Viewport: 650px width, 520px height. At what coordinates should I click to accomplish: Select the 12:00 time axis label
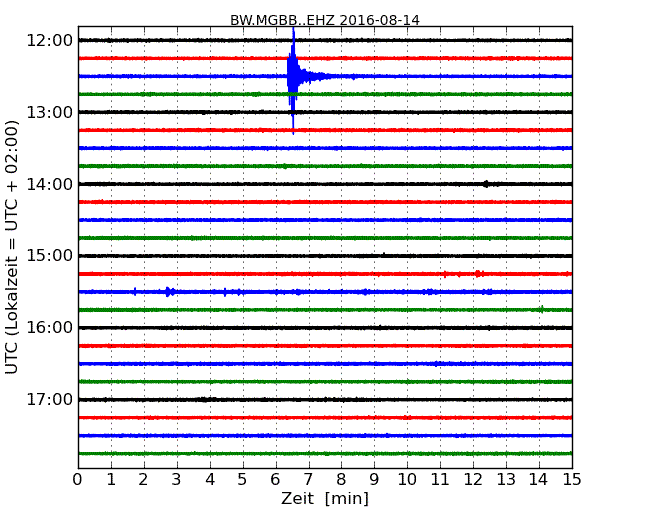tap(49, 41)
